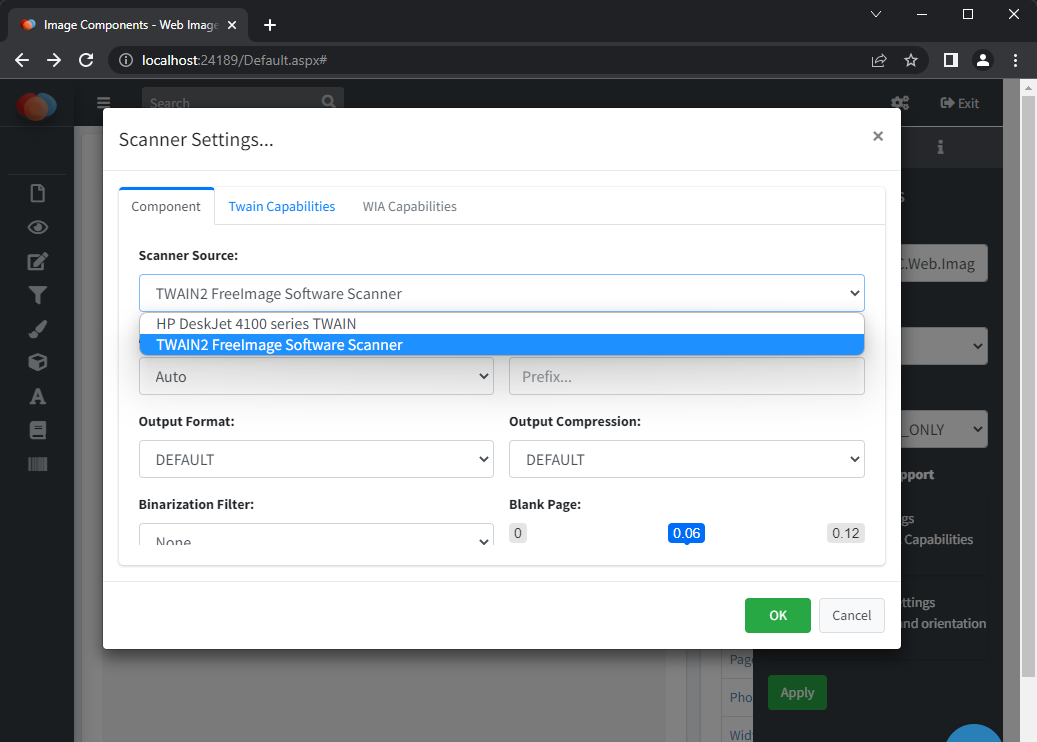The height and width of the screenshot is (742, 1037).
Task: Click the green Apply button in the background
Action: pyautogui.click(x=797, y=692)
